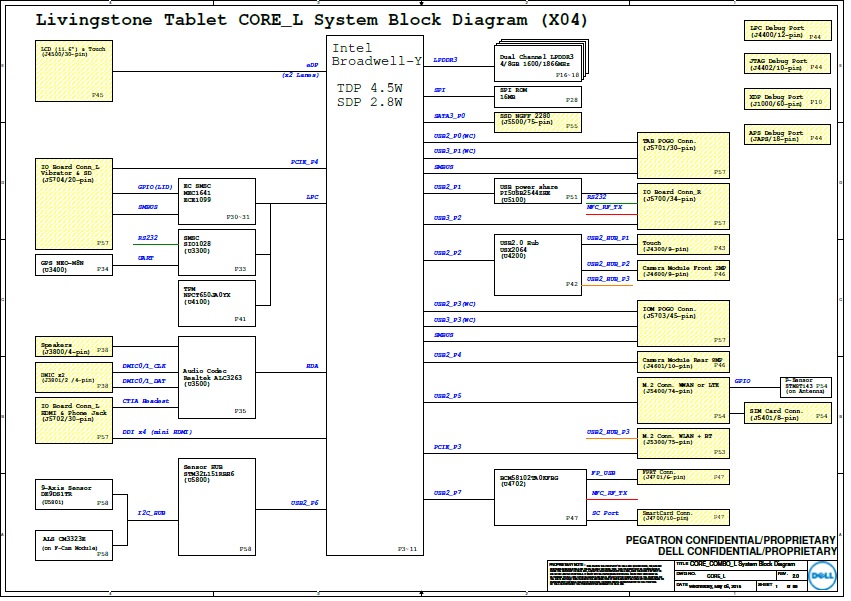Click the 'CTIA Headset' signal label

pos(145,401)
